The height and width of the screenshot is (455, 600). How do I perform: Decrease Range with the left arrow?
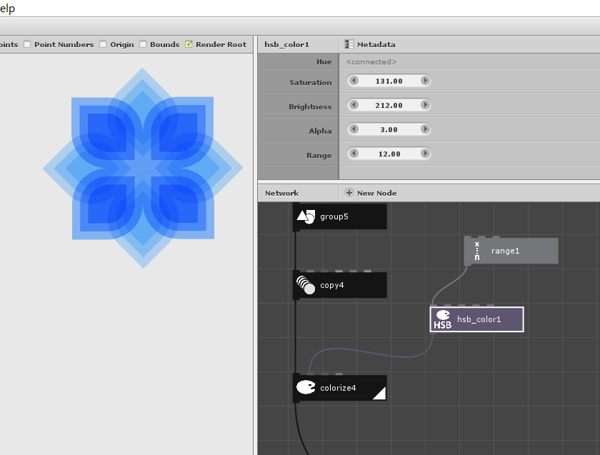pyautogui.click(x=354, y=153)
